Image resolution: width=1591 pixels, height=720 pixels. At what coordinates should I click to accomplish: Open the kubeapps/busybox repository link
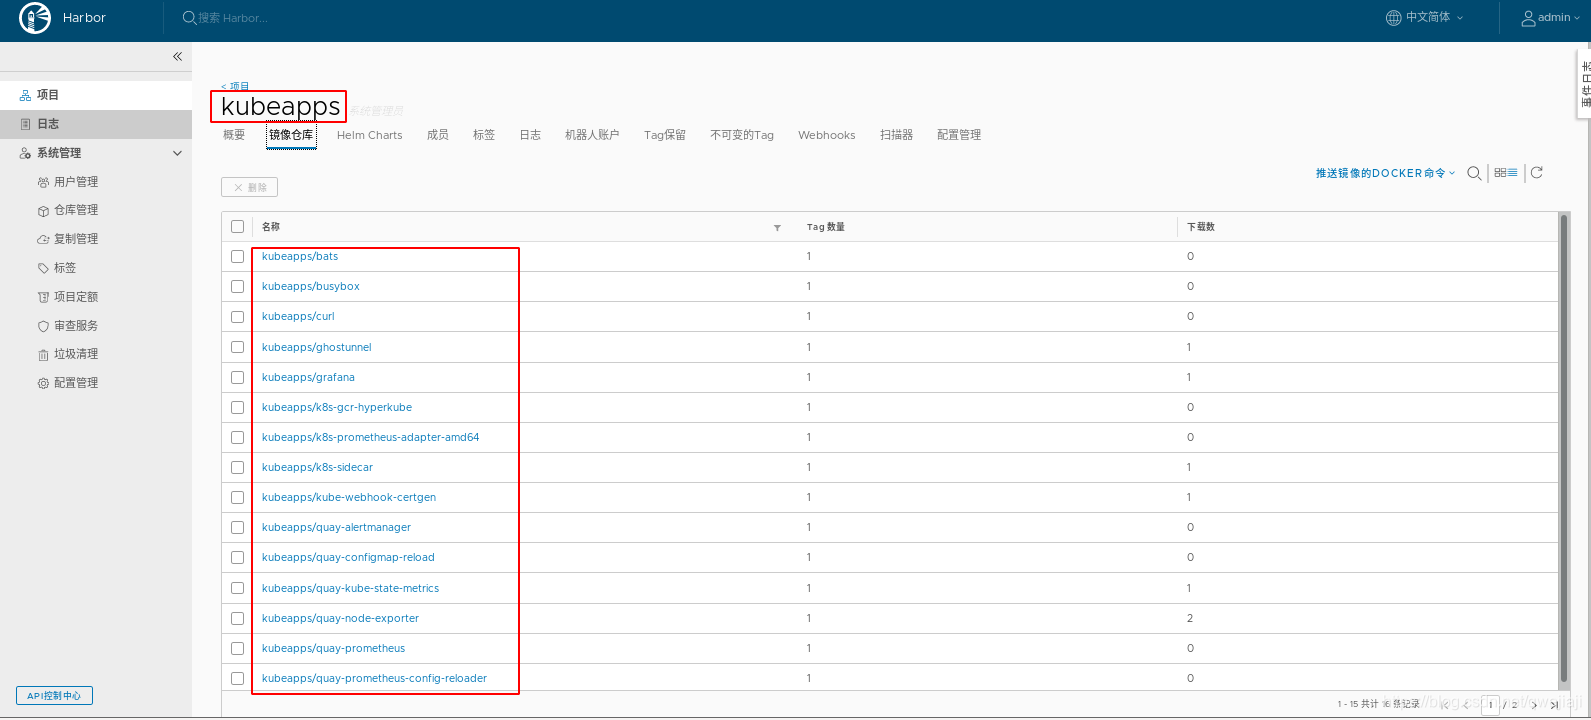(311, 287)
